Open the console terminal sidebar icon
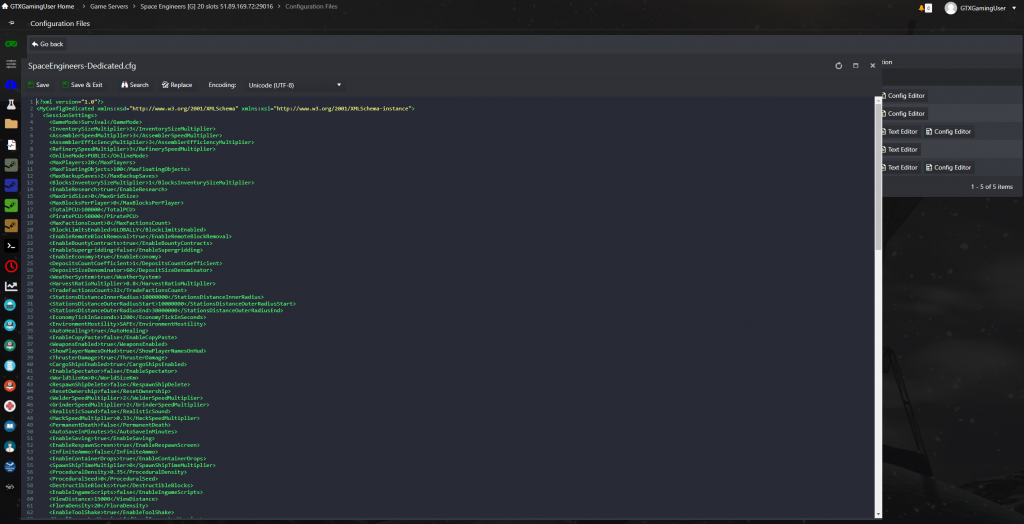This screenshot has height=524, width=1024. pos(11,245)
